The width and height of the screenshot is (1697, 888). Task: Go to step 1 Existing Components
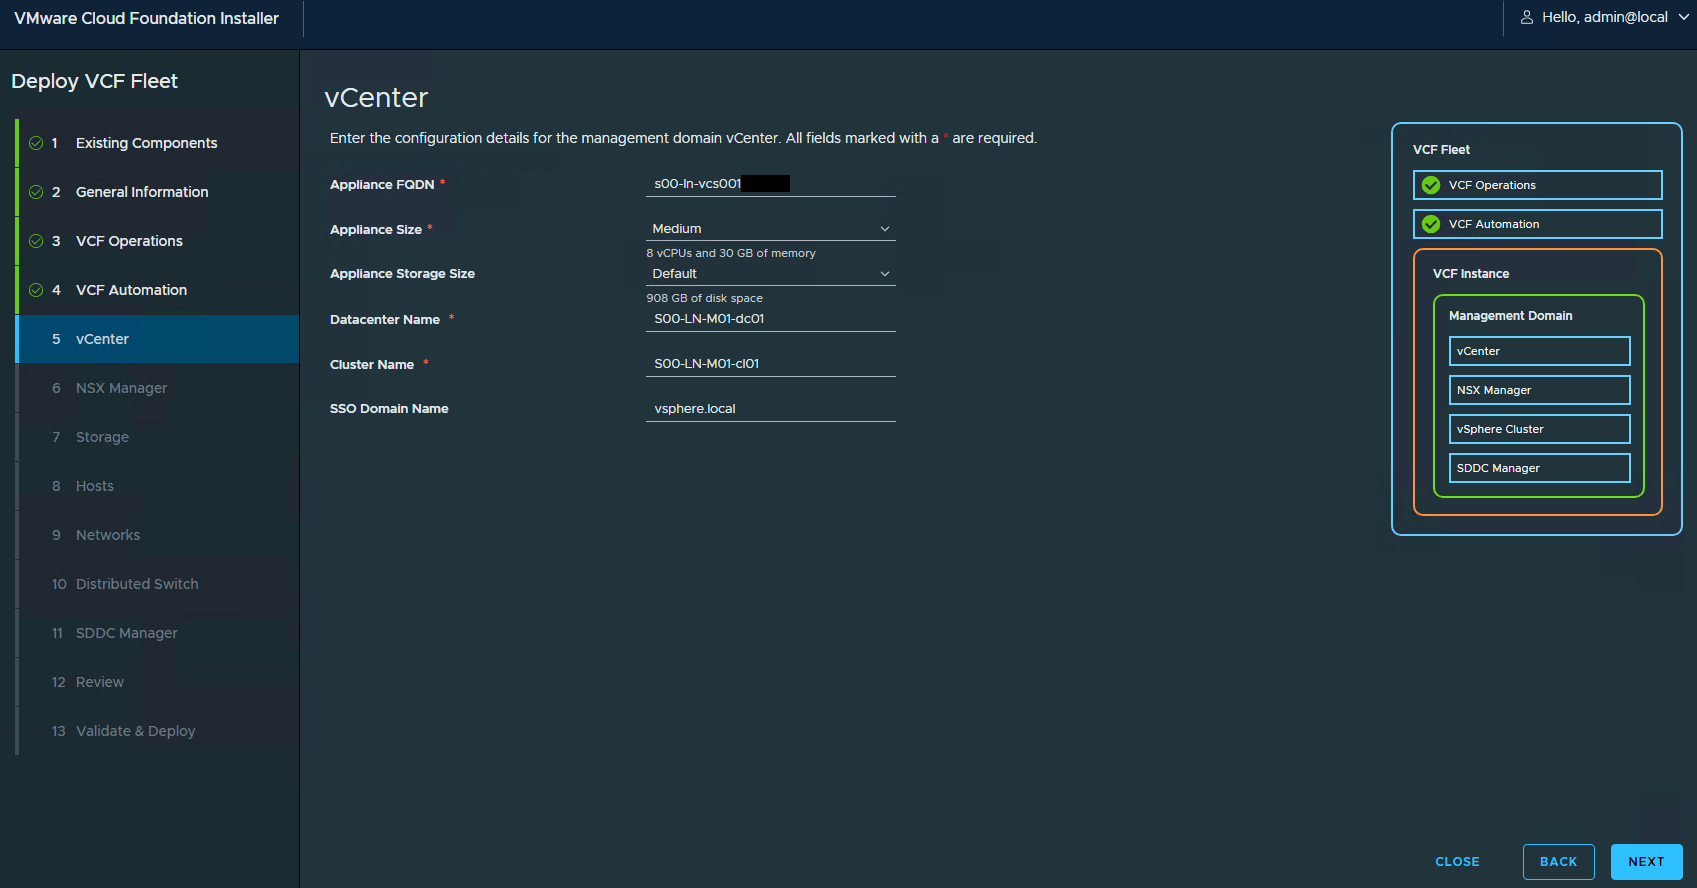click(x=157, y=143)
